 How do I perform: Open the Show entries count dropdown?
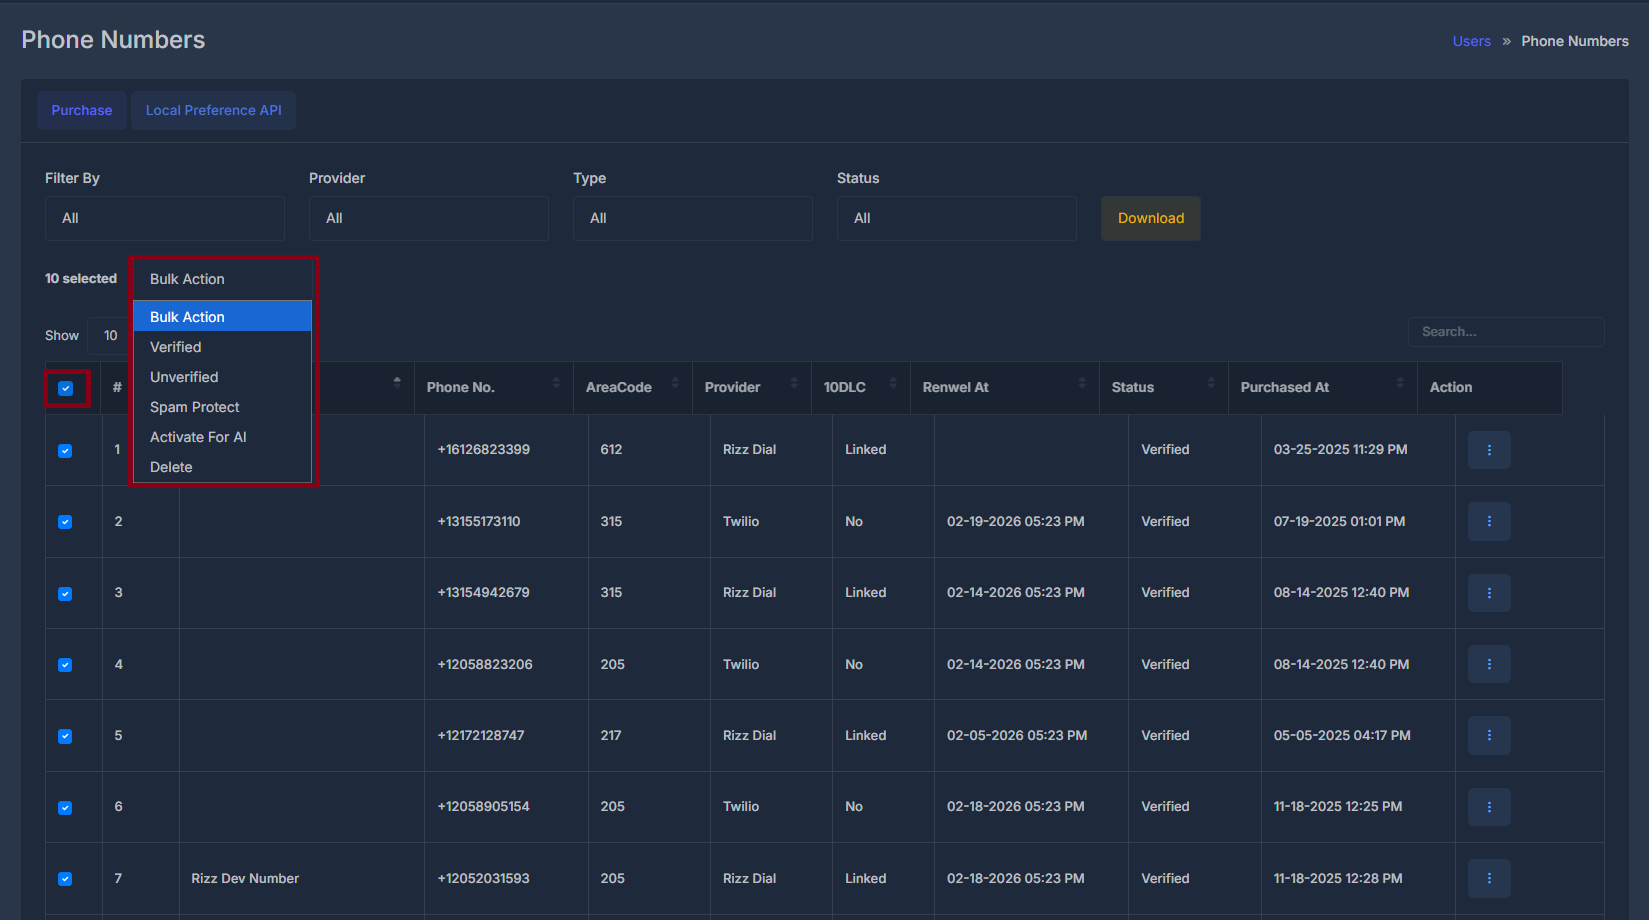(x=110, y=335)
